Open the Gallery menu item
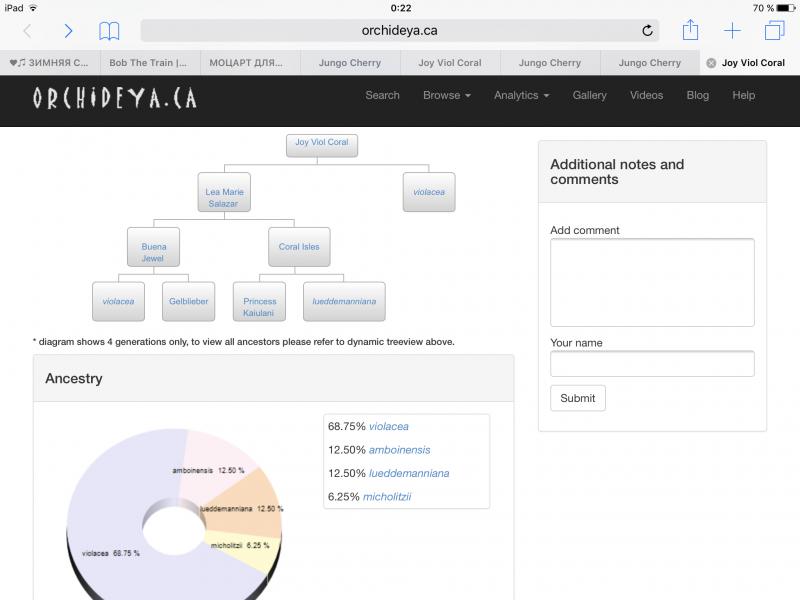The height and width of the screenshot is (600, 800). (x=589, y=96)
